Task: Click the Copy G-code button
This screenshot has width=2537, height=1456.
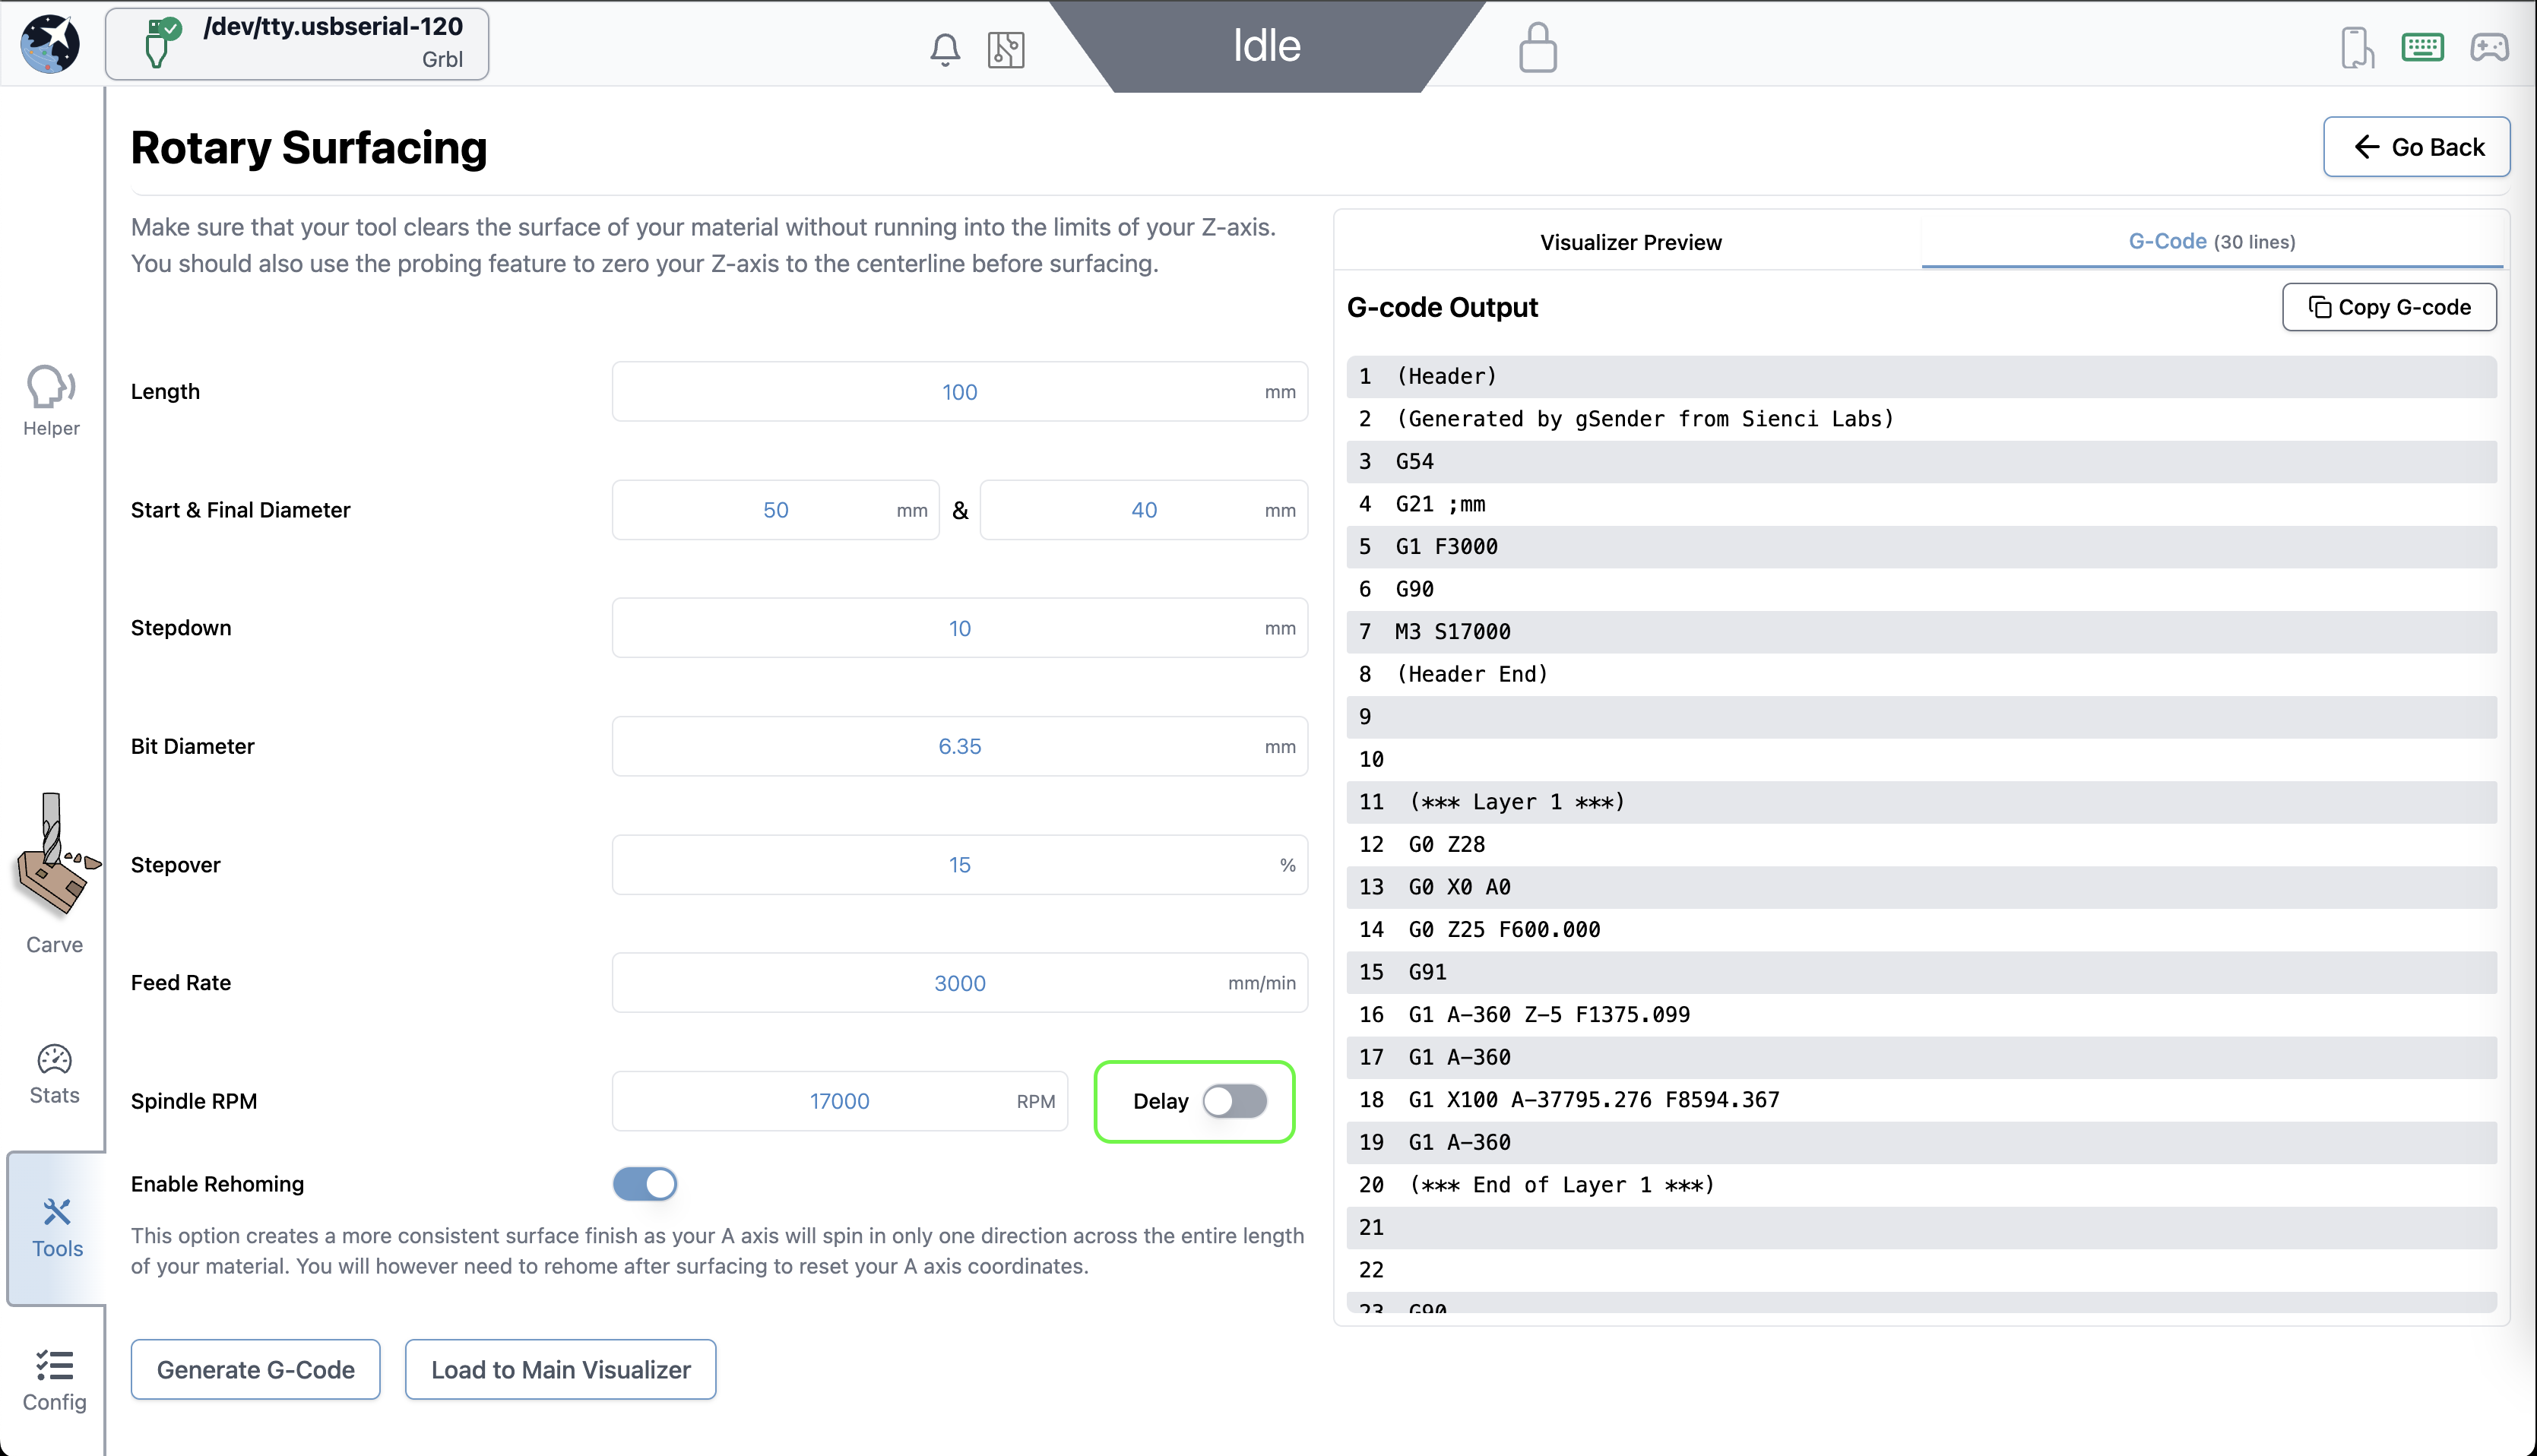Action: (x=2389, y=307)
